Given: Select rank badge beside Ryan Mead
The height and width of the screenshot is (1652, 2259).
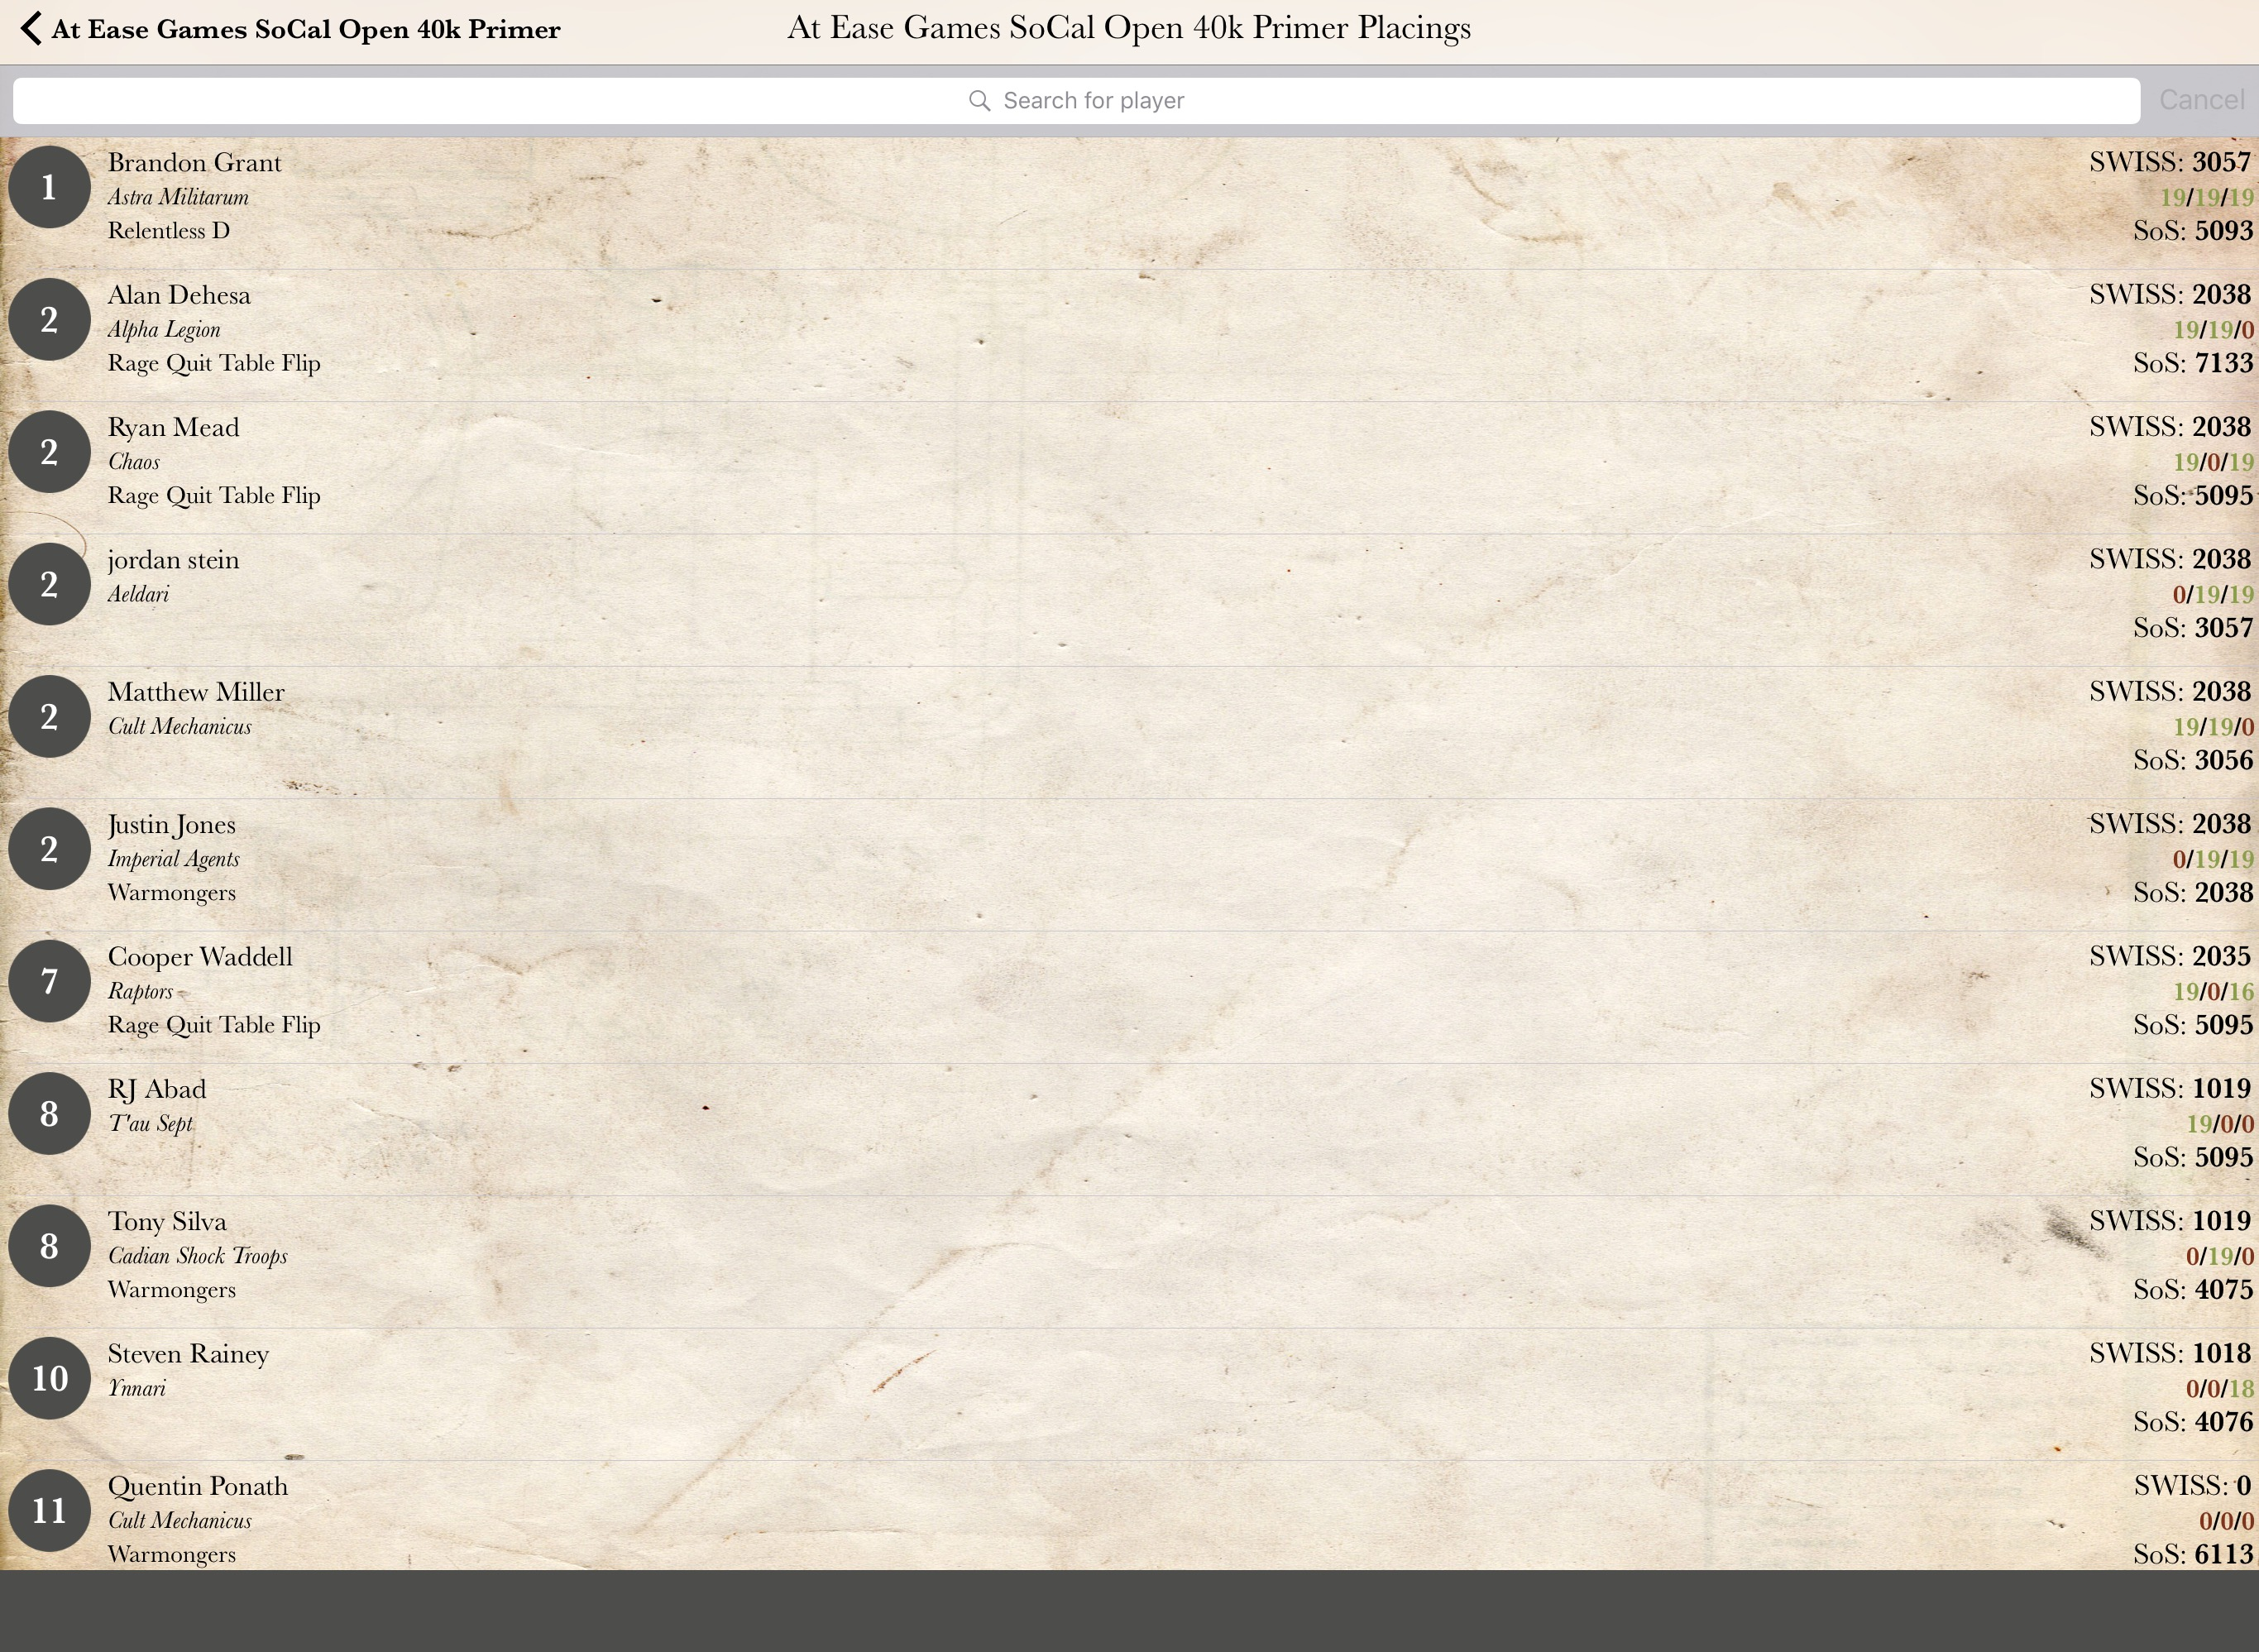Looking at the screenshot, I should tap(49, 452).
